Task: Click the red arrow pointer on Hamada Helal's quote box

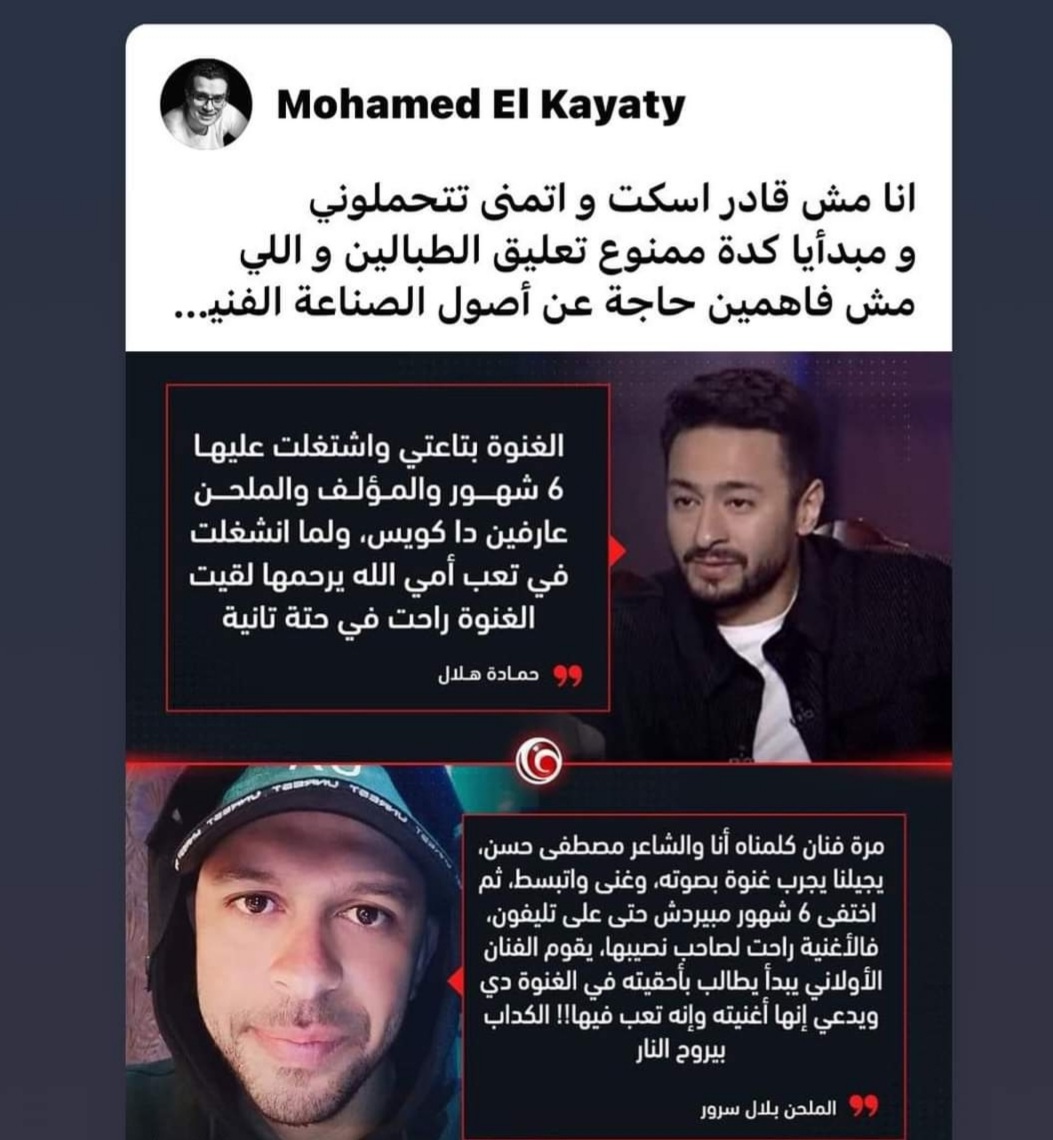Action: 617,550
